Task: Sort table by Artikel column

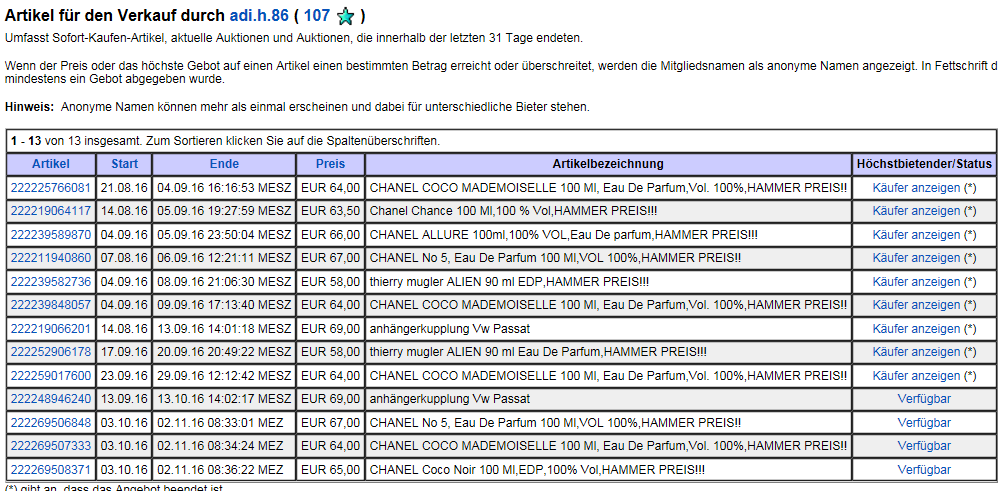Action: click(51, 164)
